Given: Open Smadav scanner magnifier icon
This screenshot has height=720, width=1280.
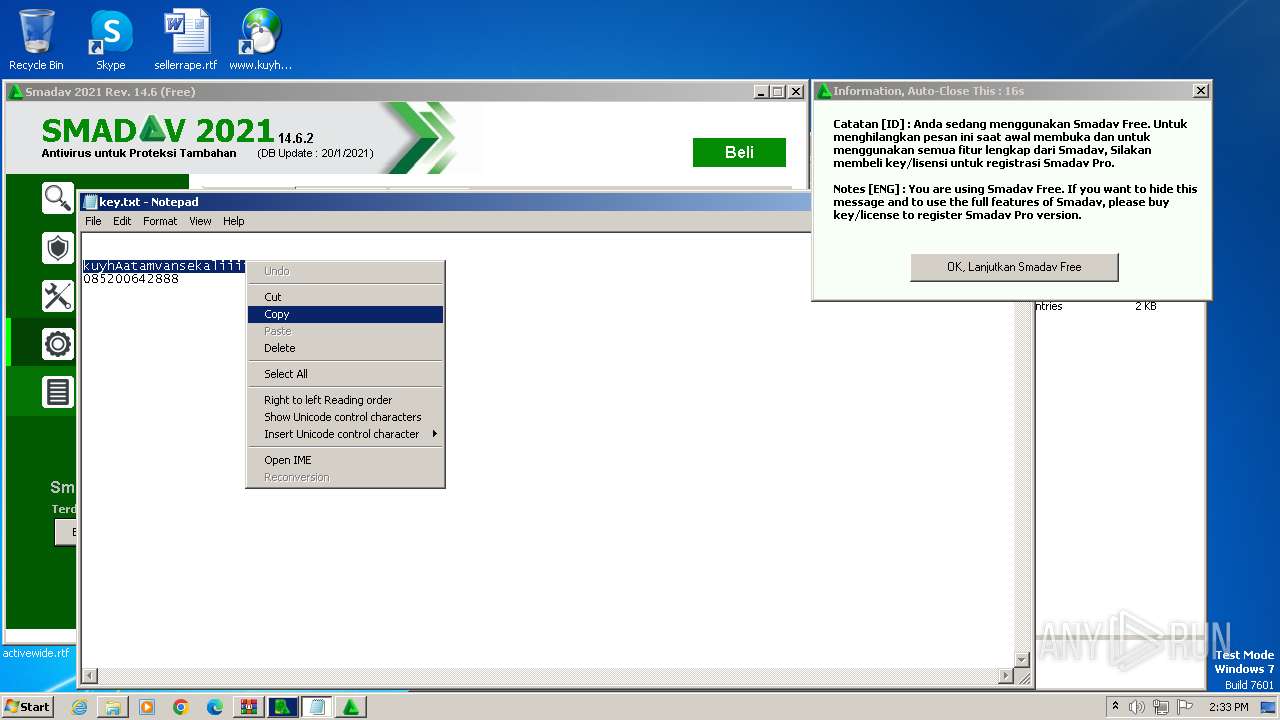Looking at the screenshot, I should (x=58, y=198).
